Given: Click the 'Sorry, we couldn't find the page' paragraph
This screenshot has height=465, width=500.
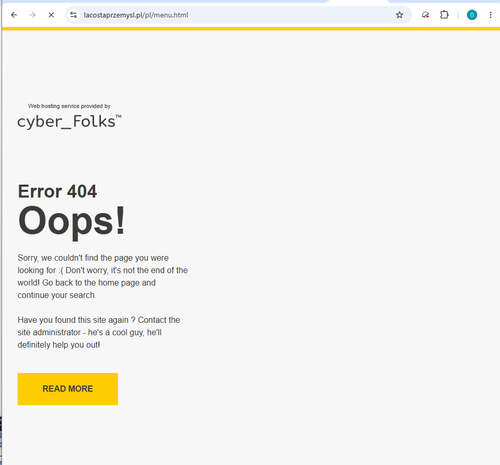Looking at the screenshot, I should point(103,276).
